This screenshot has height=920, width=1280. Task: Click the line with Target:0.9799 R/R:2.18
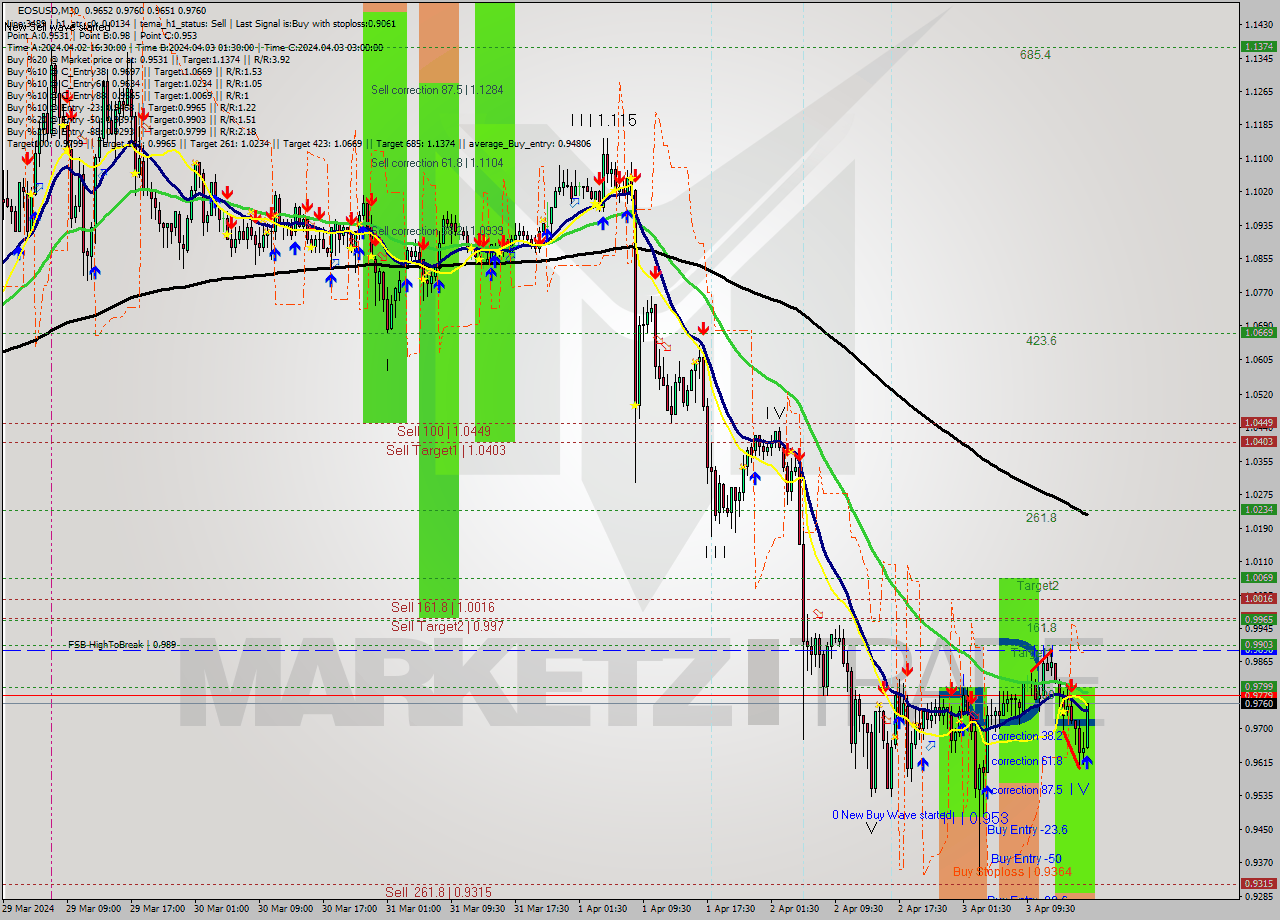pos(131,132)
